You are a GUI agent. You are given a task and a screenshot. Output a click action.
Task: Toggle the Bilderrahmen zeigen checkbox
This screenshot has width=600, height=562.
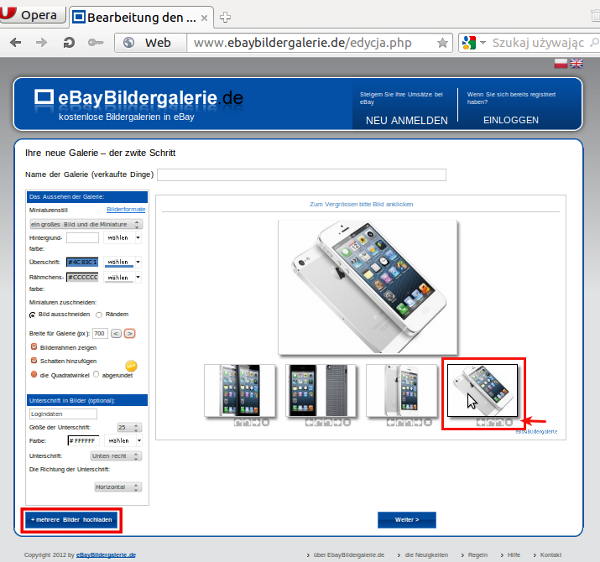coord(34,347)
